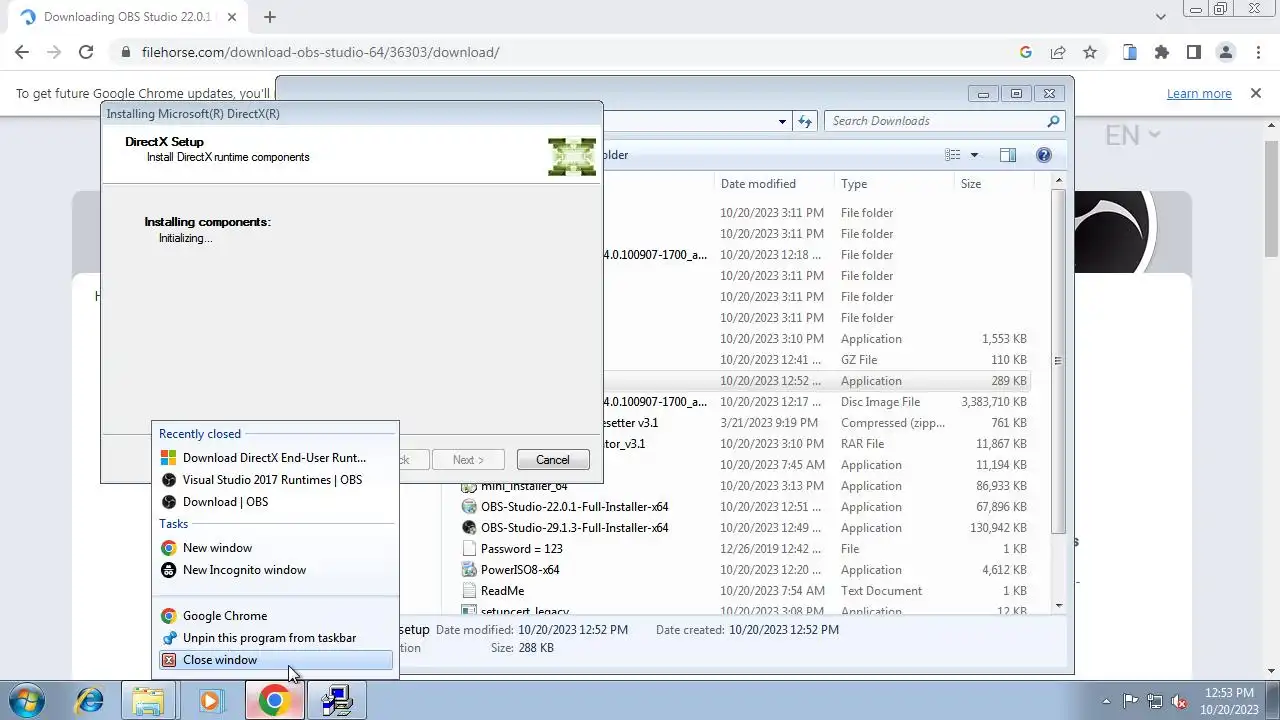Open the Explorer address bar history dropdown
Screen dimensions: 1280x720
782,121
